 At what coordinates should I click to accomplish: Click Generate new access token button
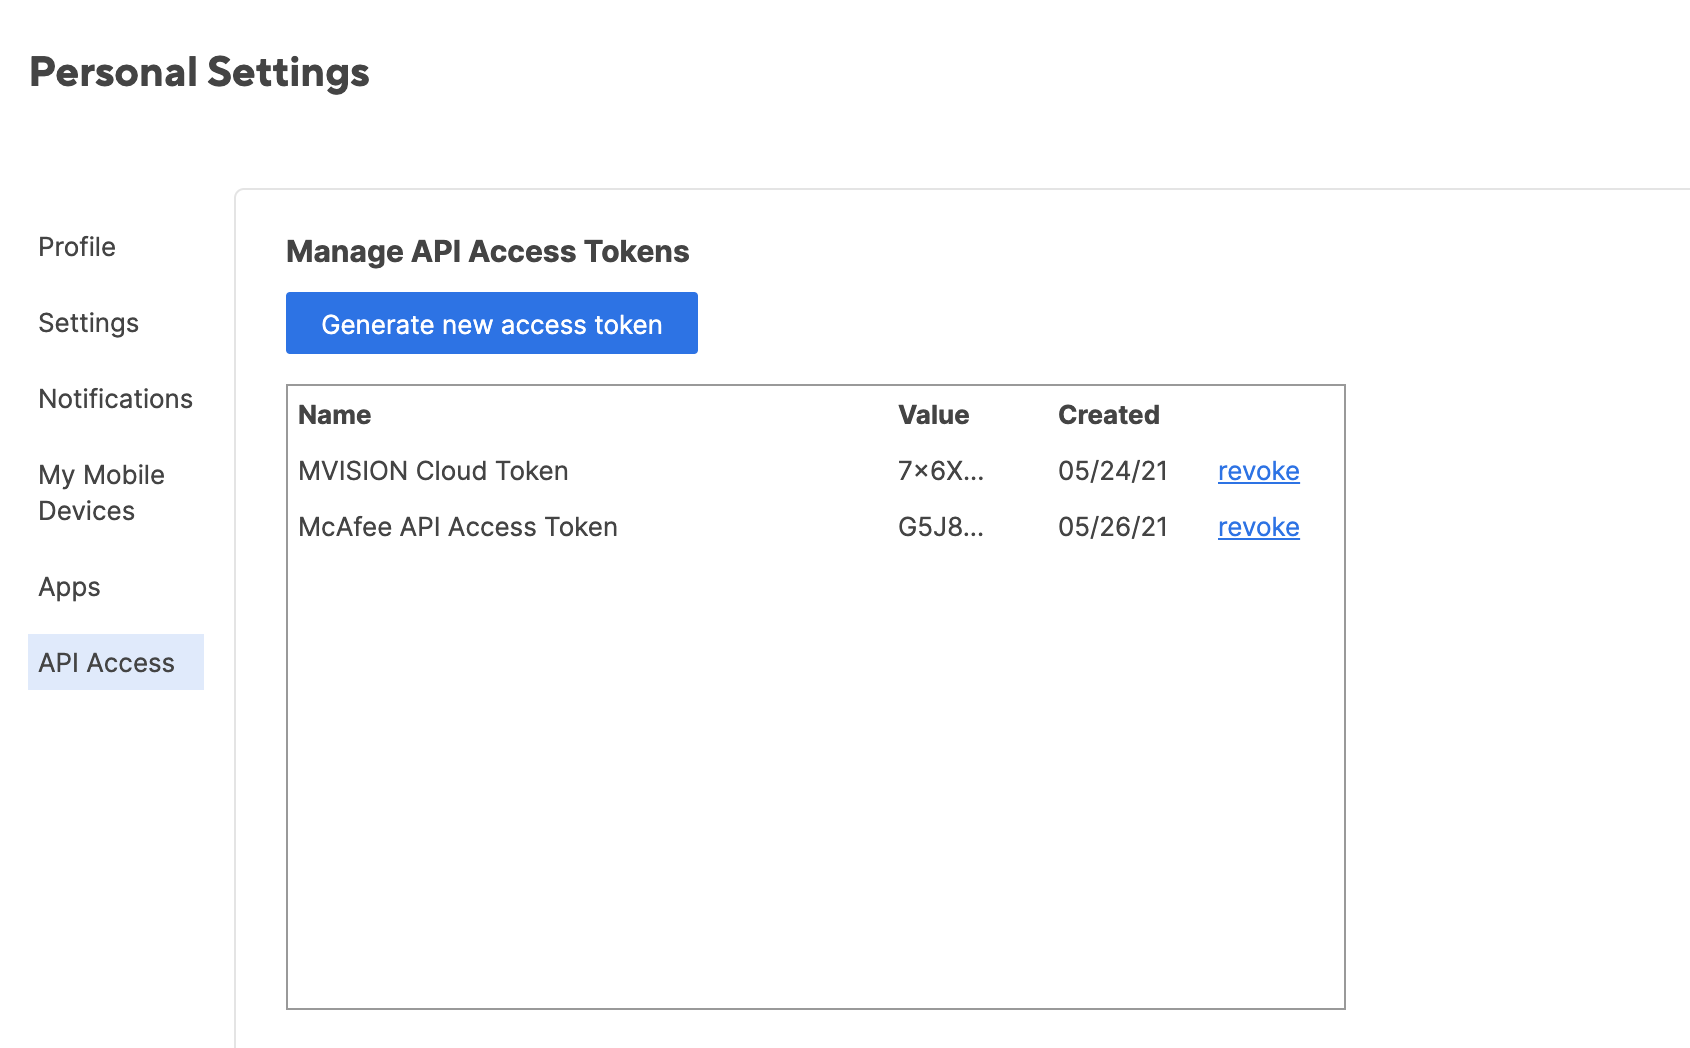[491, 324]
